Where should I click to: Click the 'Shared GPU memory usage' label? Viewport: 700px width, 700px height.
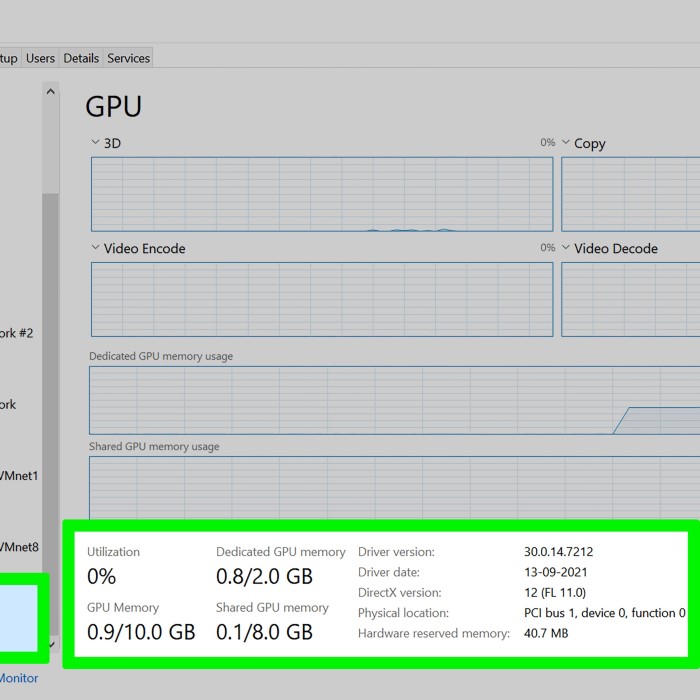point(154,446)
